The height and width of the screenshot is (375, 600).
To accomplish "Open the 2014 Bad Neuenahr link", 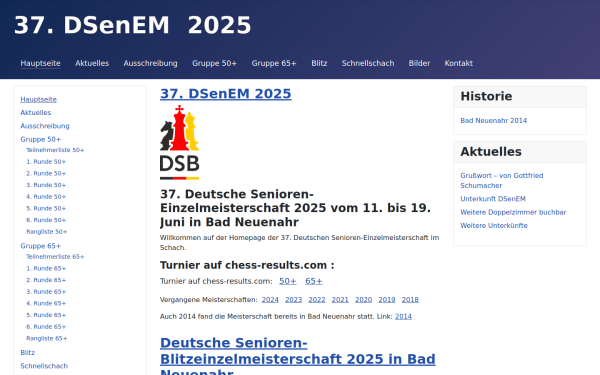I will (x=403, y=316).
